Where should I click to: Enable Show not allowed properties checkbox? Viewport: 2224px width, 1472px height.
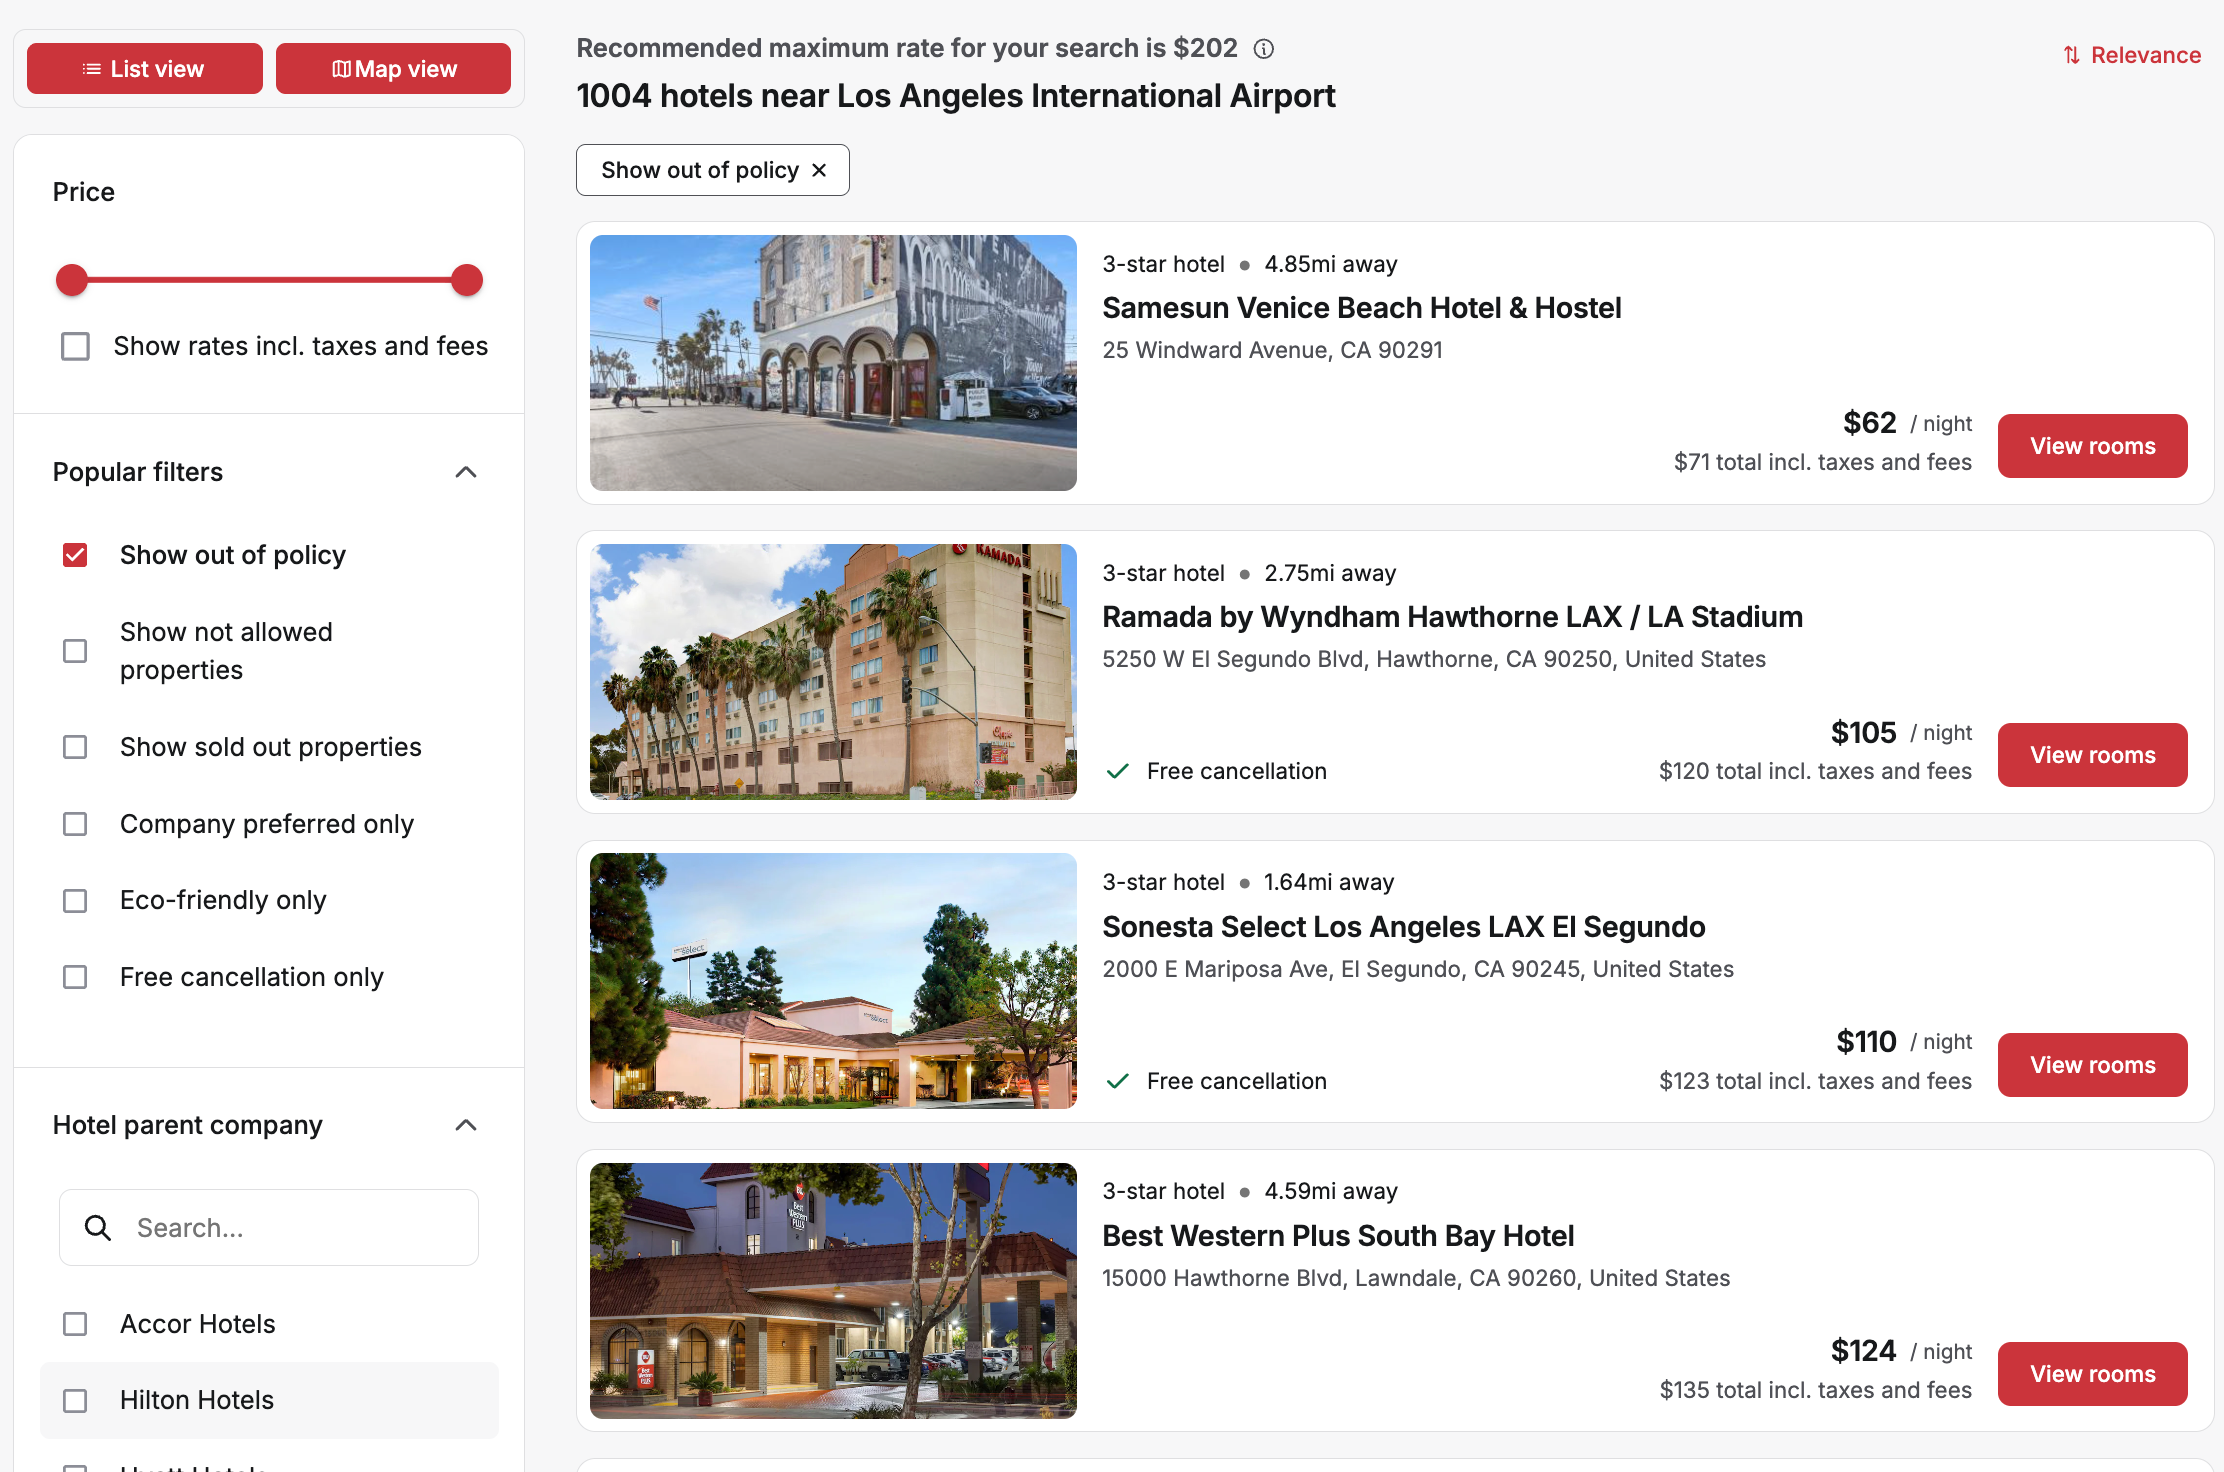(75, 651)
